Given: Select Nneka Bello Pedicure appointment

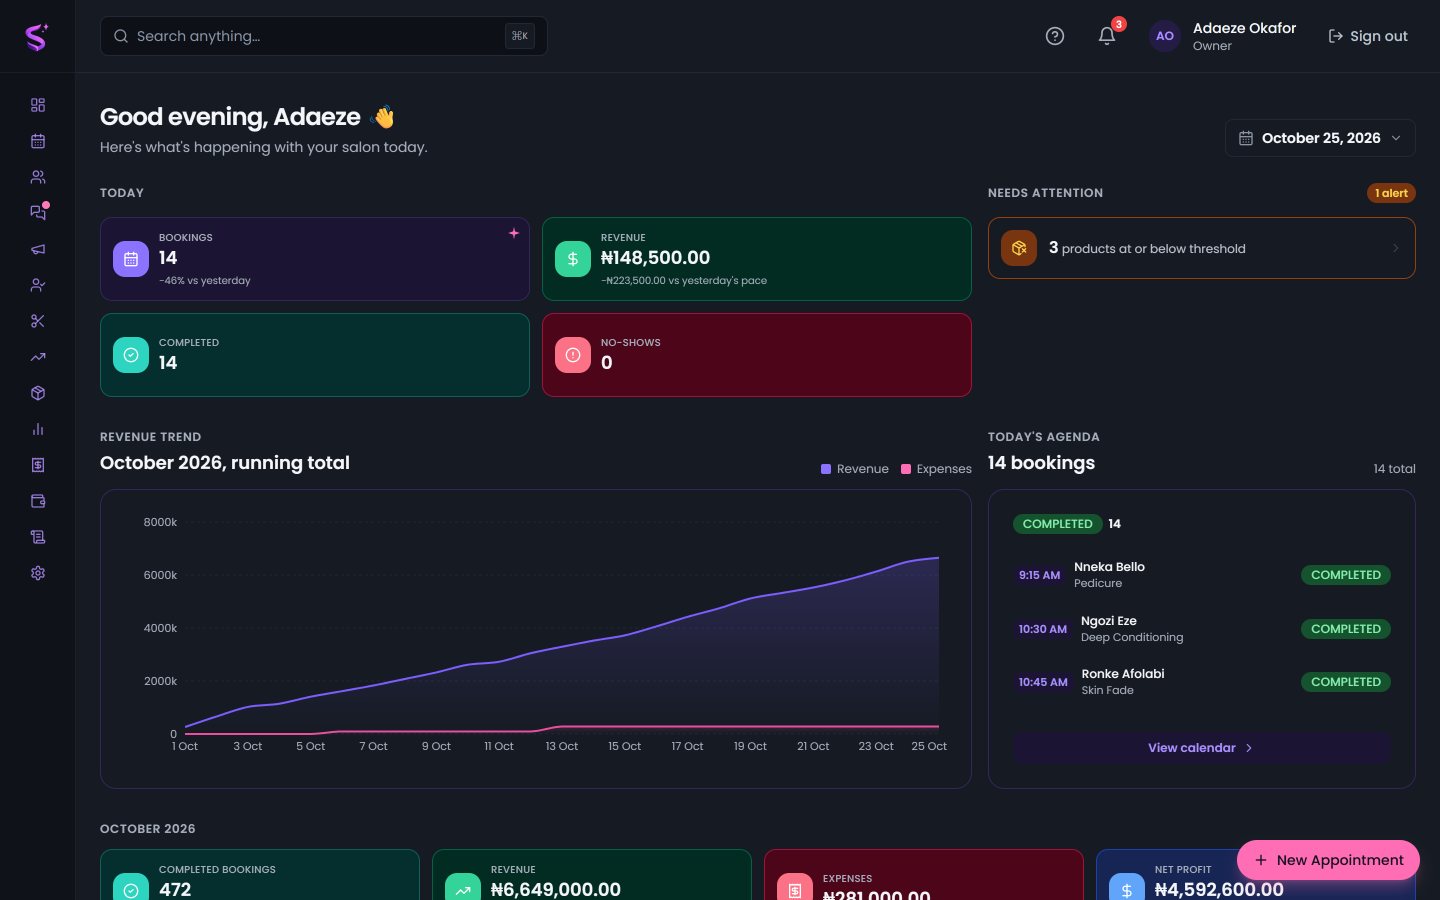Looking at the screenshot, I should pos(1201,575).
